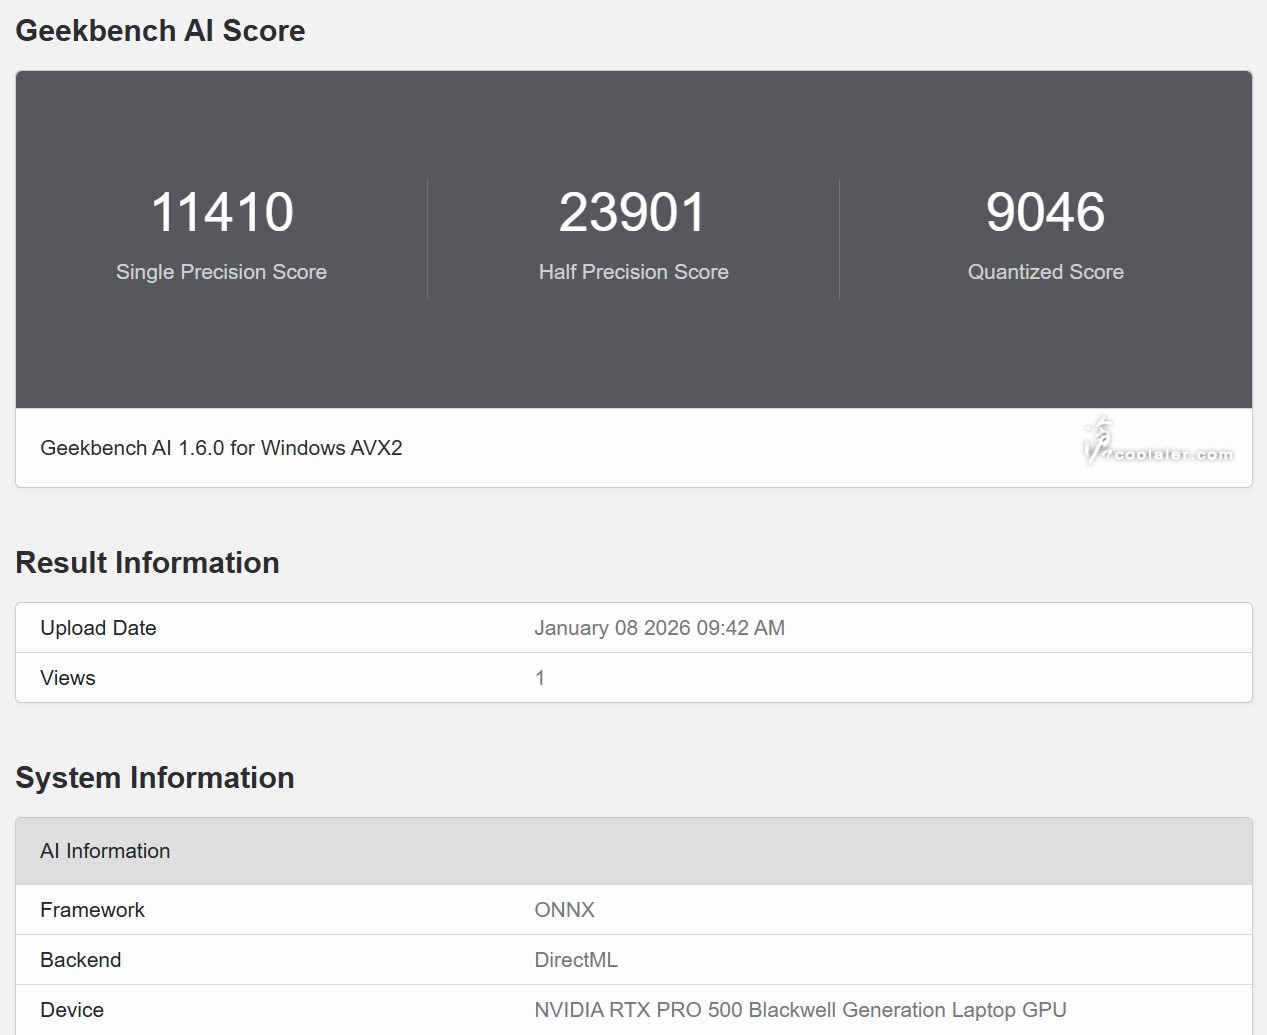This screenshot has height=1035, width=1267.
Task: Click the Result Information heading
Action: [147, 563]
